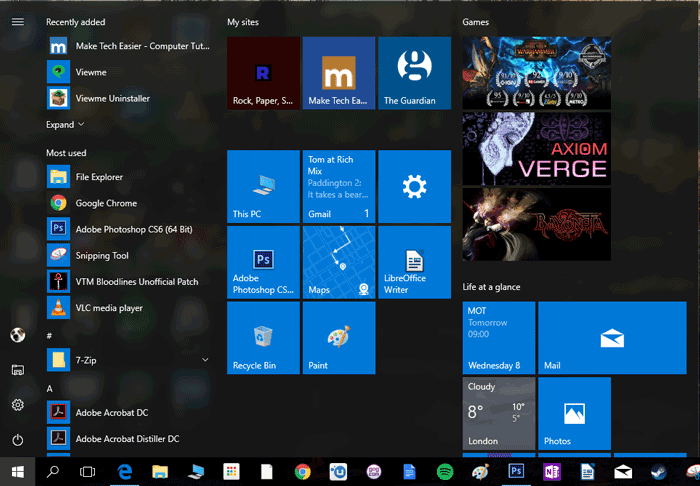Open the Mail tile
700x486 pixels.
(x=612, y=338)
